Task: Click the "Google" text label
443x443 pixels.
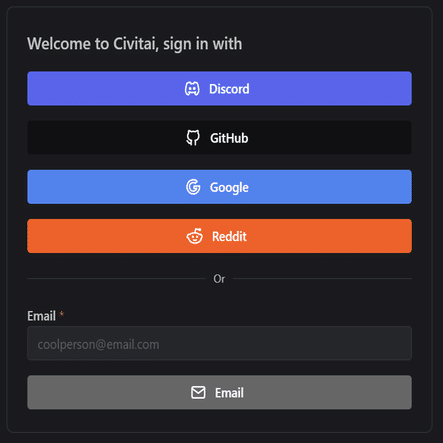Action: (x=229, y=188)
